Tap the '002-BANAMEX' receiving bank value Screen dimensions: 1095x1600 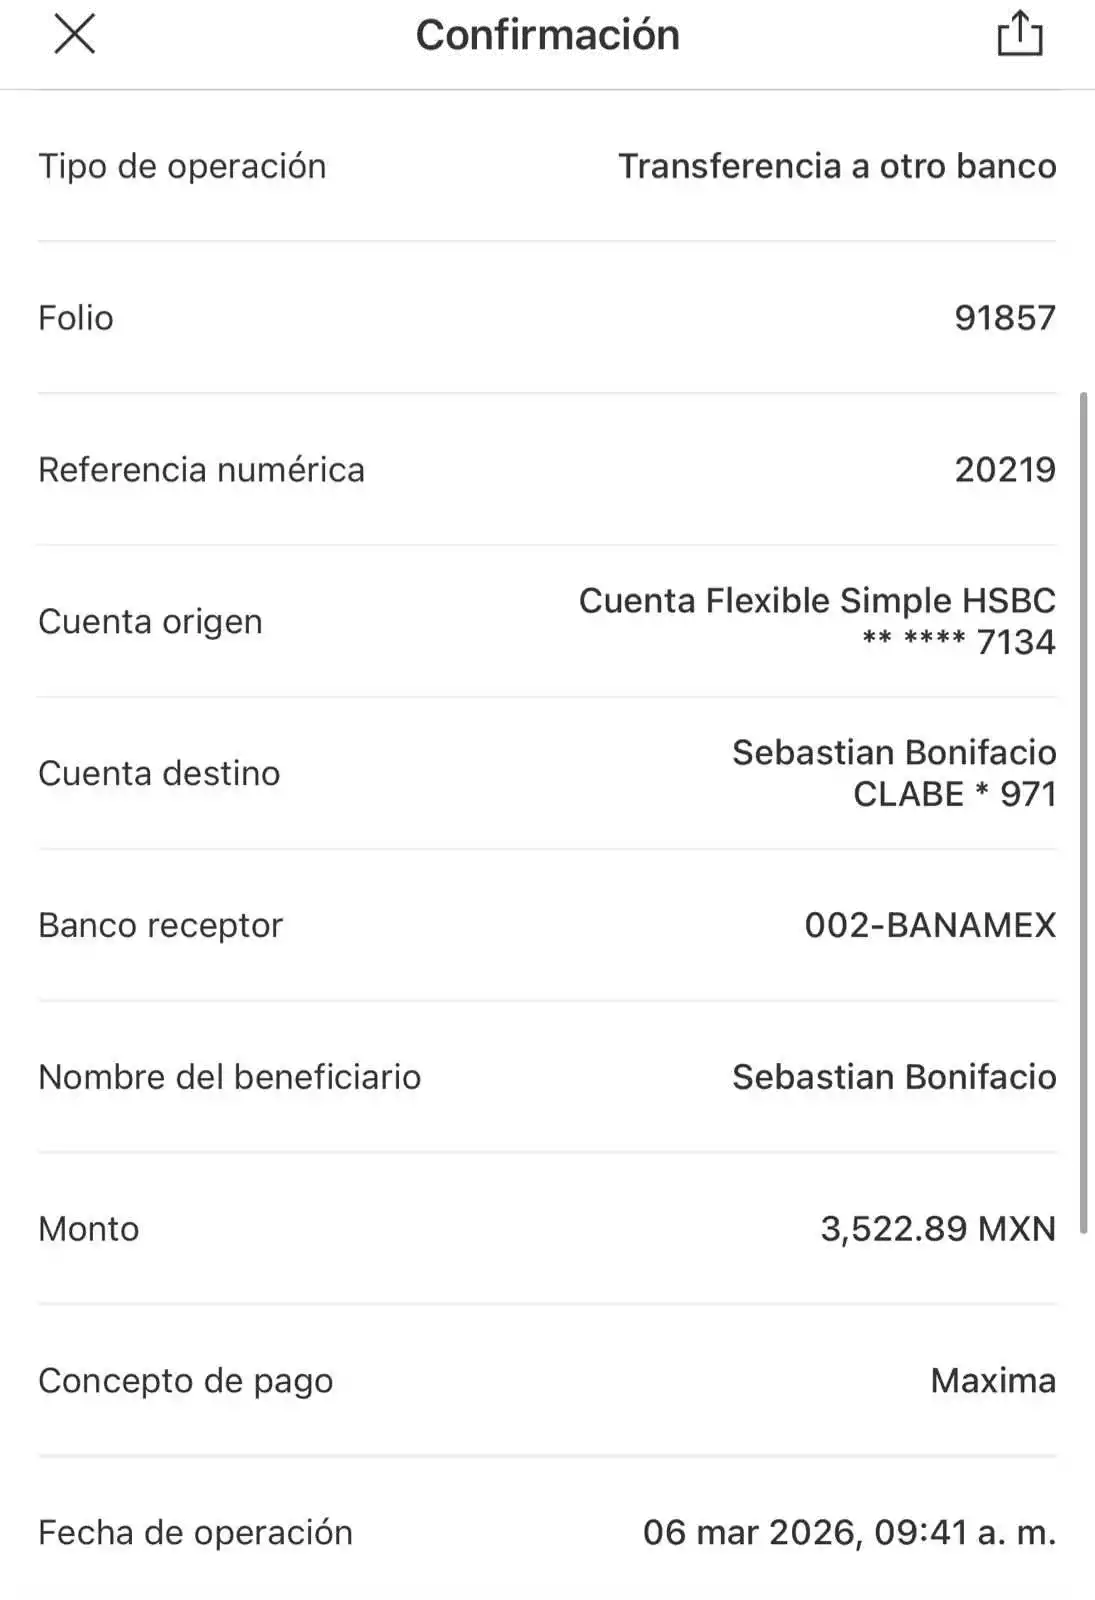930,925
